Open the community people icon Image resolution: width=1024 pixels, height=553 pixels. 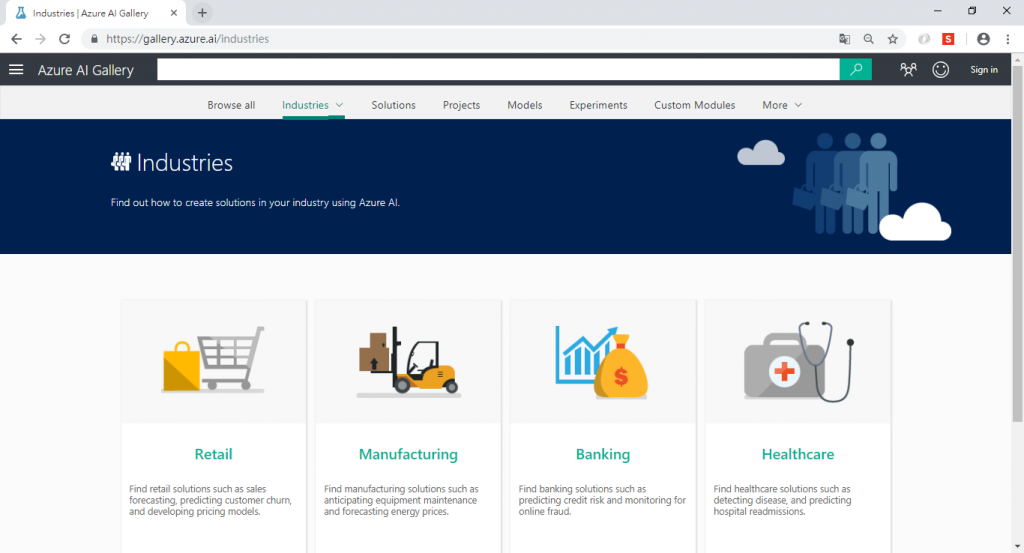click(908, 70)
